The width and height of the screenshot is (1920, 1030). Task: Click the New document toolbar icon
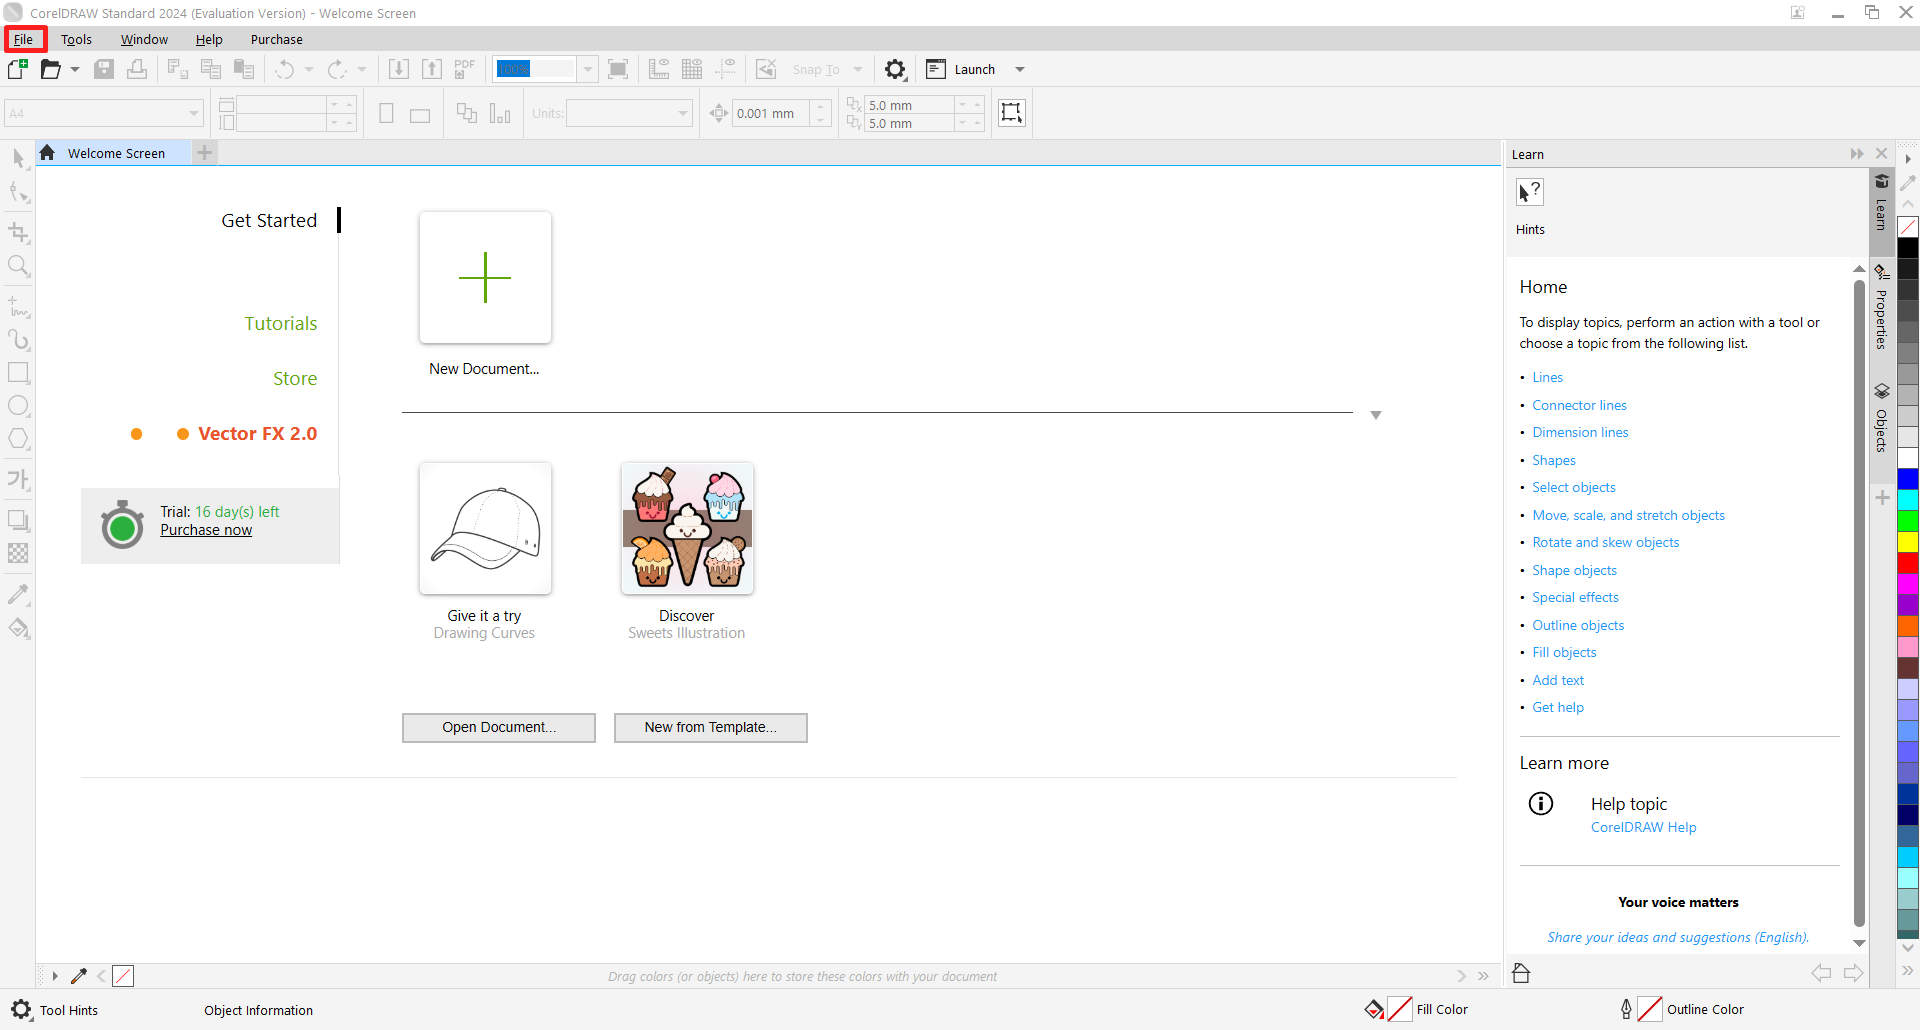pos(18,69)
